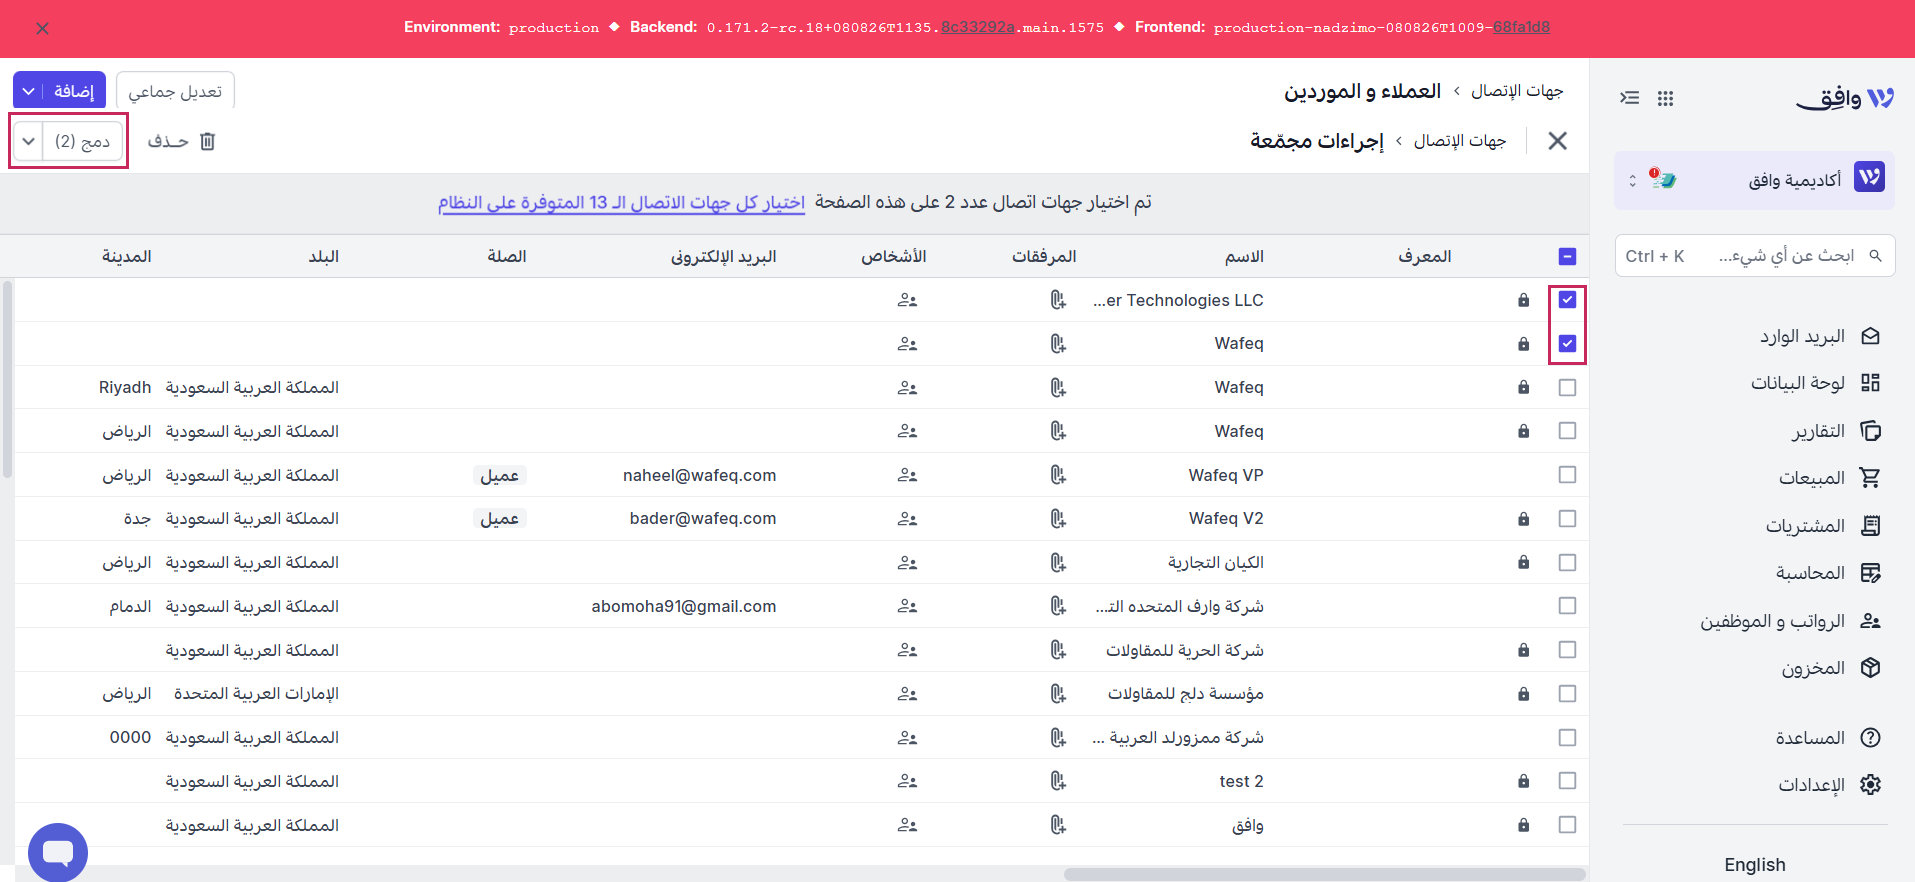Click lock icon in test 2 row
1915x882 pixels.
(x=1523, y=781)
